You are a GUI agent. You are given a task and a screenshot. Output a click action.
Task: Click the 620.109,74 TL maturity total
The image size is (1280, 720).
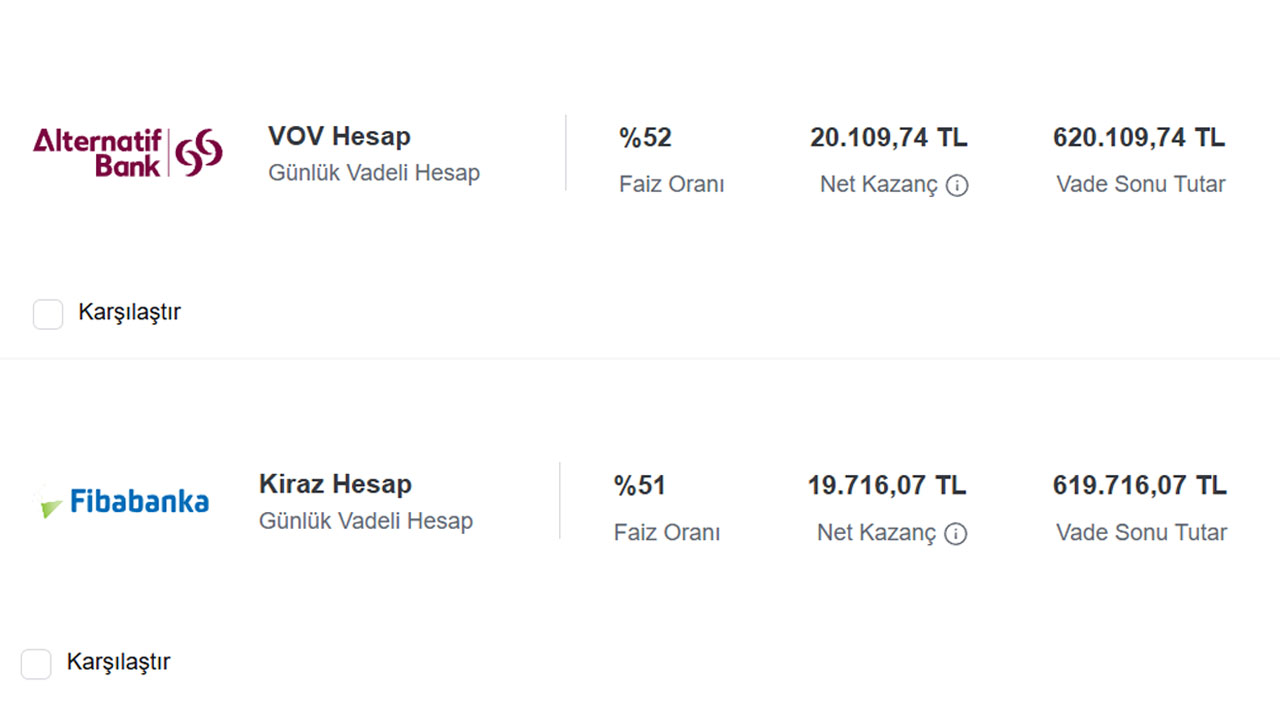(x=1139, y=138)
